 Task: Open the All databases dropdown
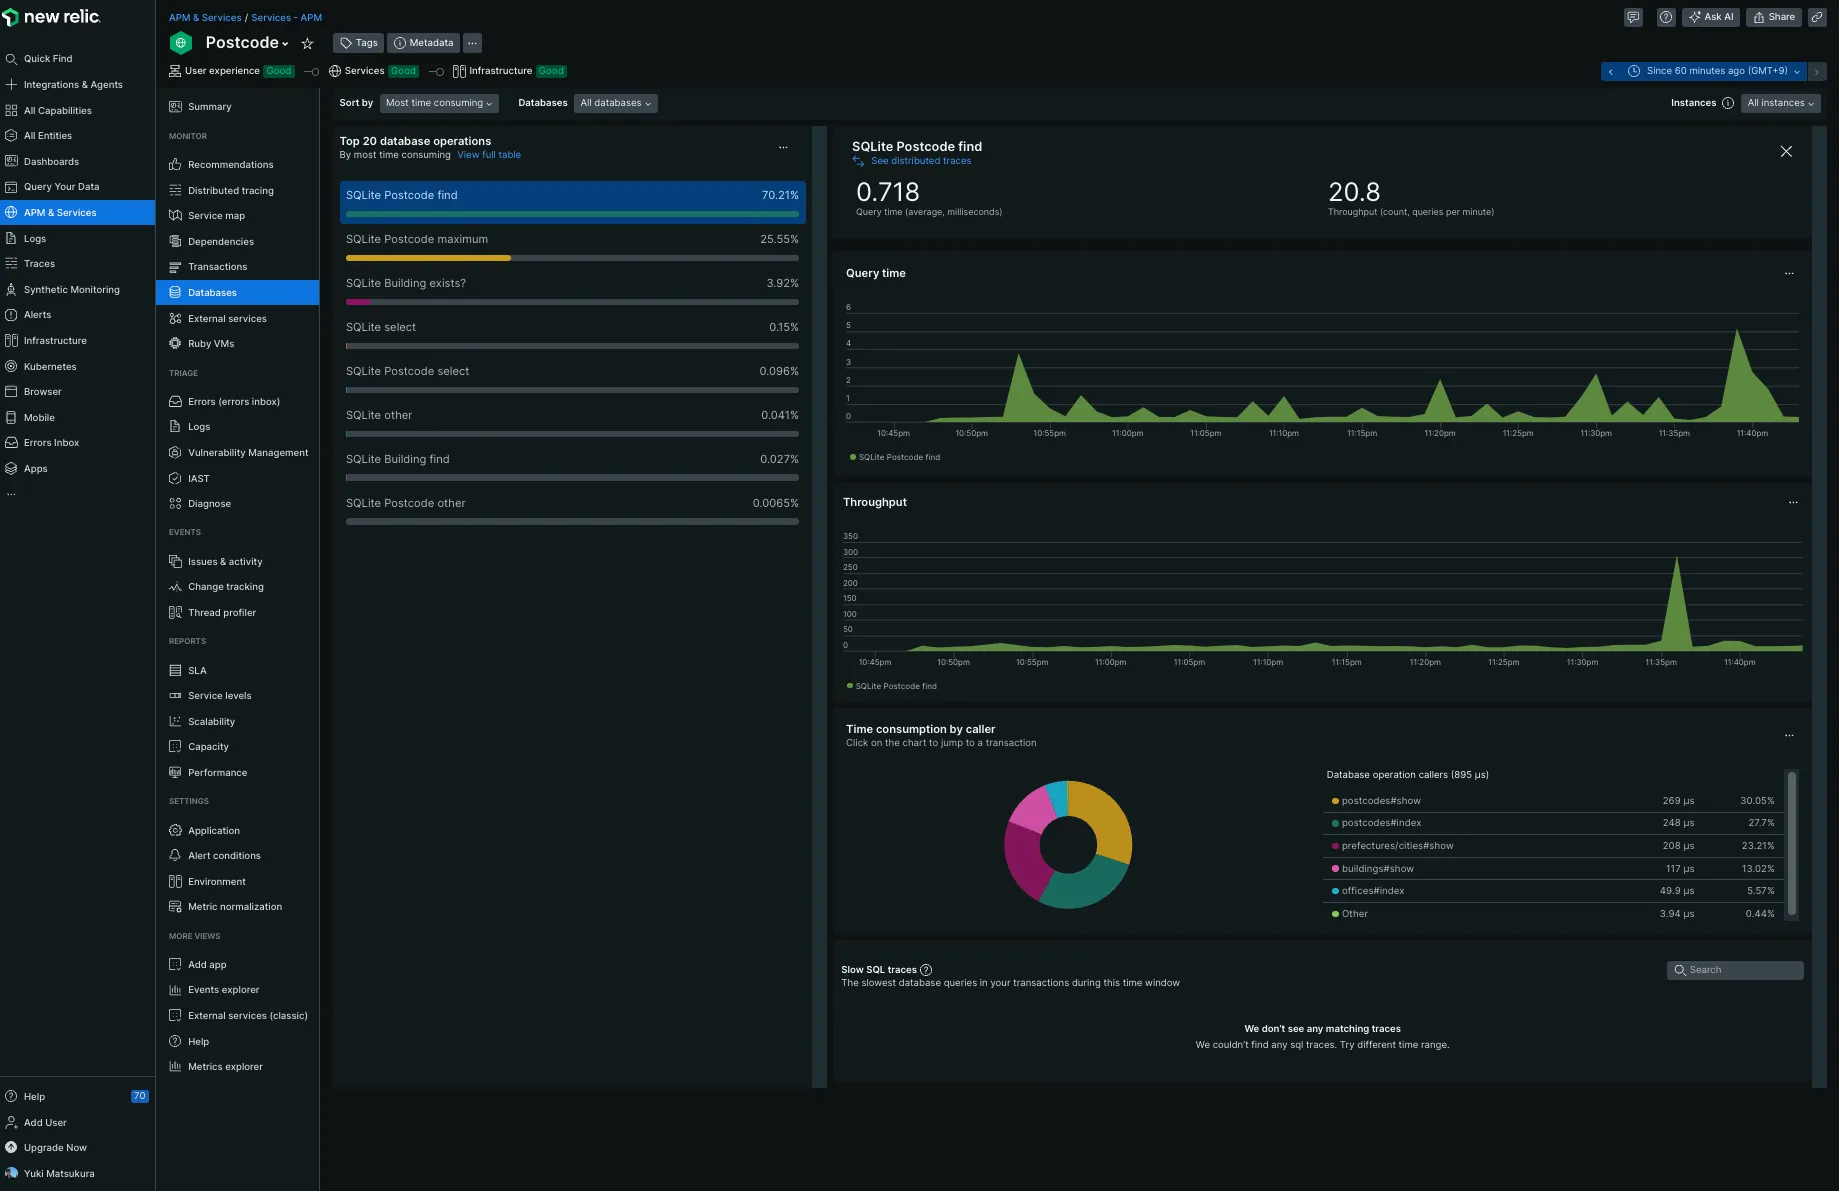pos(615,103)
